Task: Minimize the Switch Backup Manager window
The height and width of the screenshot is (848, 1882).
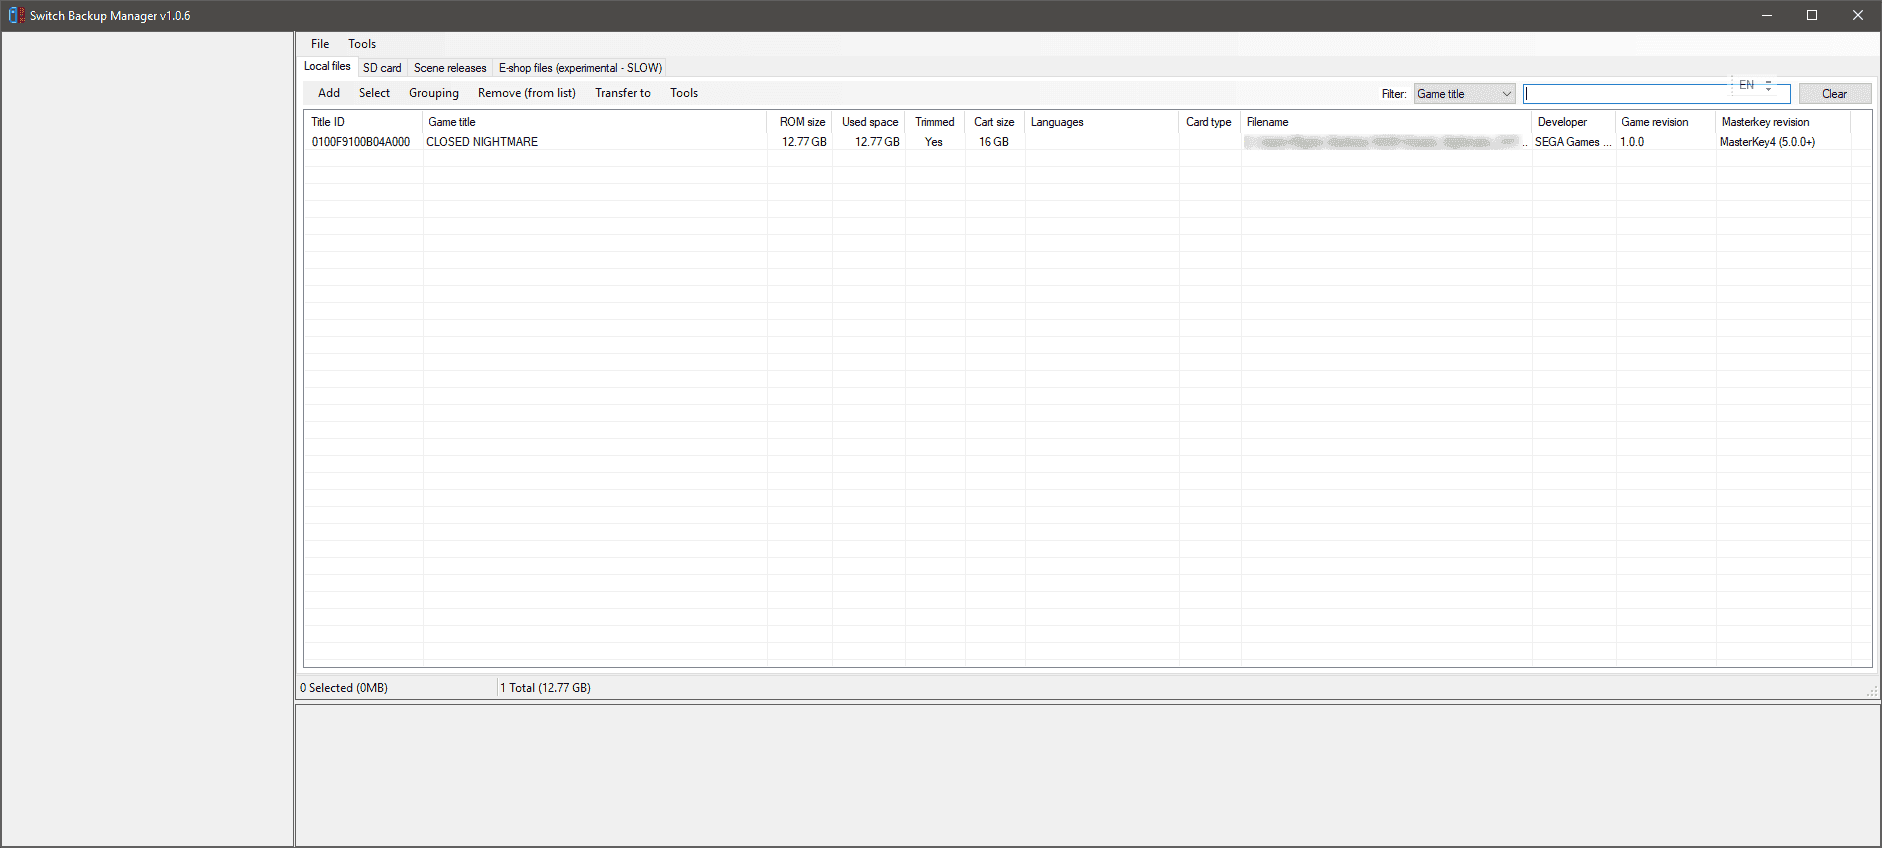Action: (1767, 15)
